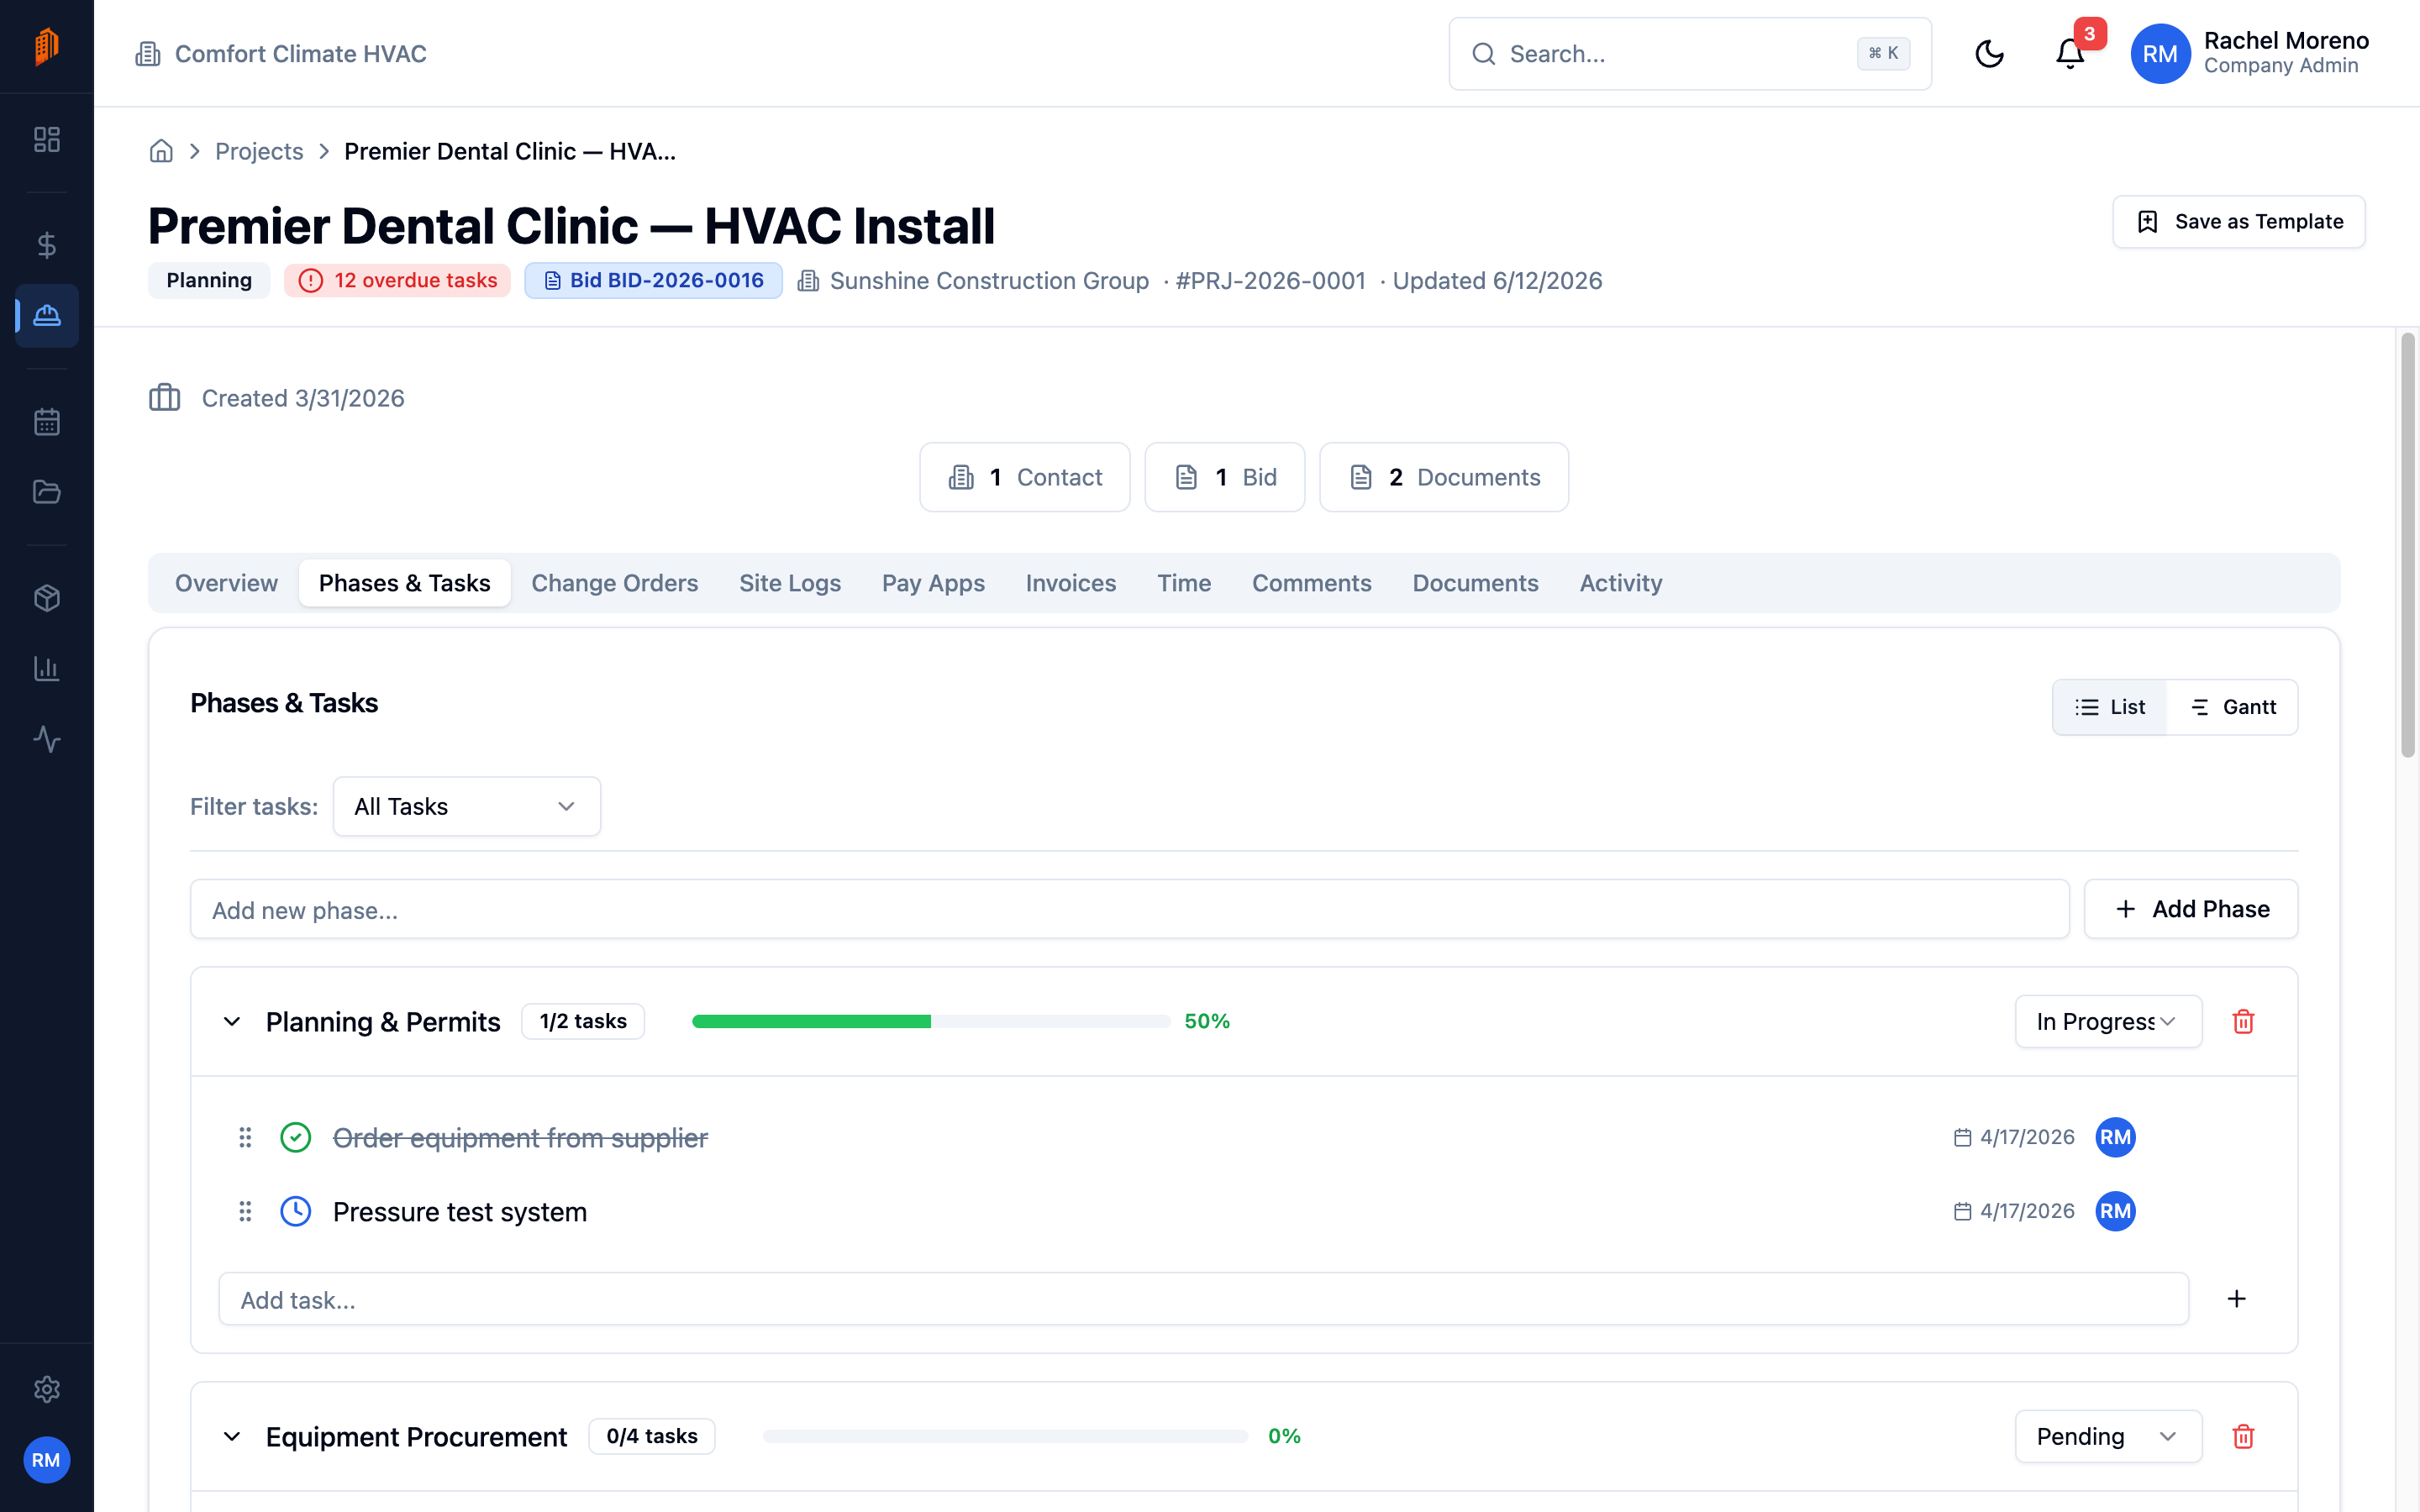Click the RM avatar at sidebar bottom
This screenshot has width=2420, height=1512.
tap(46, 1460)
